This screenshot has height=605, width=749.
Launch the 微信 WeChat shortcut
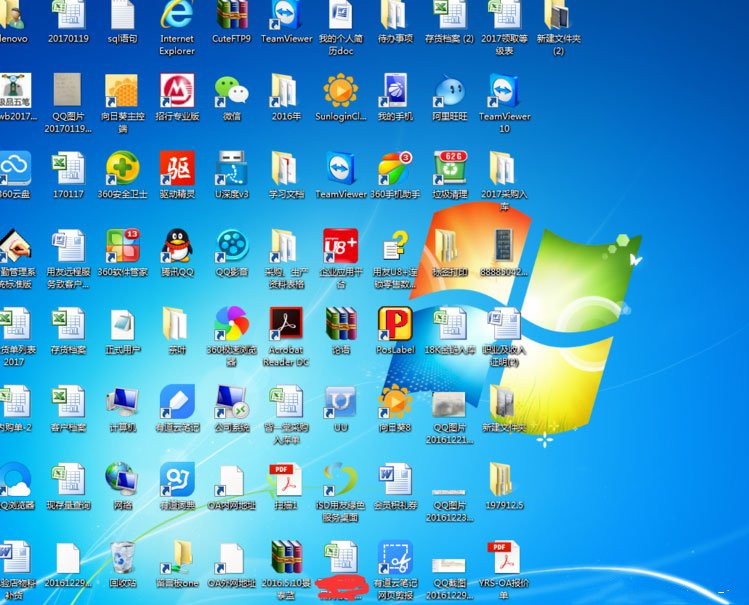pos(232,97)
